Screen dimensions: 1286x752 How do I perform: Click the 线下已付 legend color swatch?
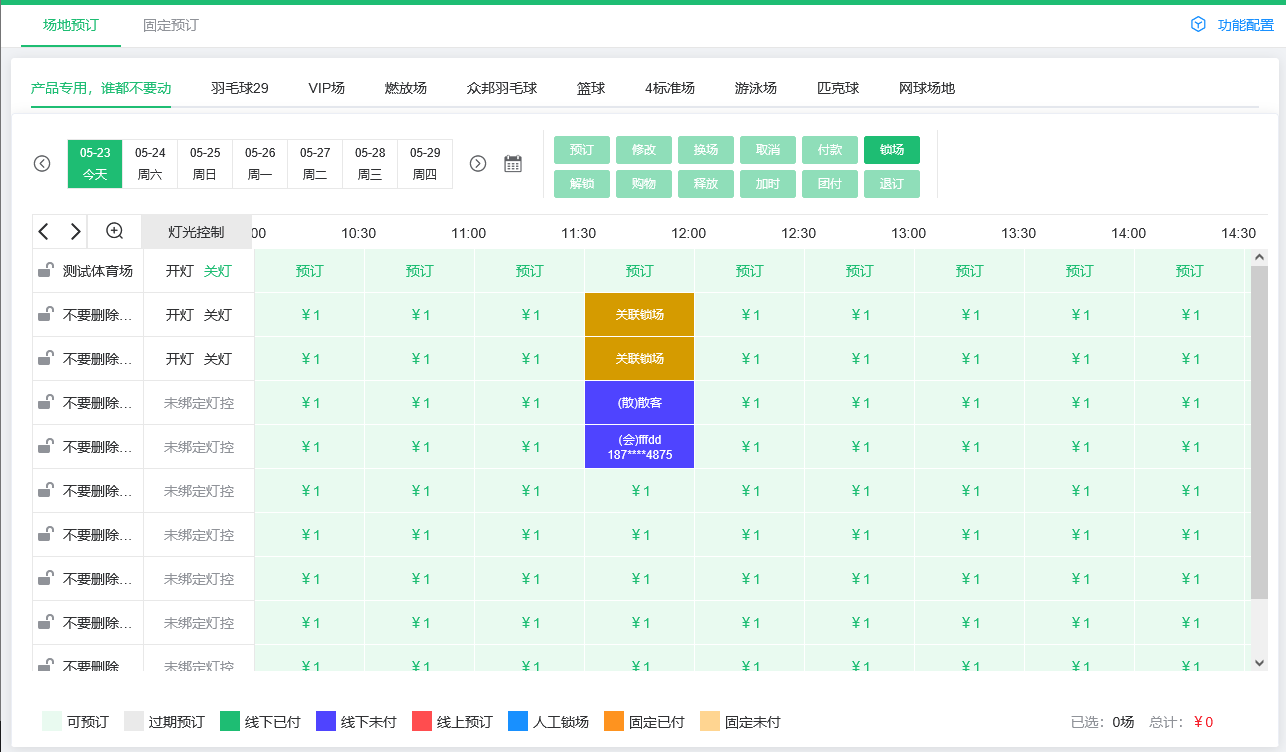tap(230, 721)
